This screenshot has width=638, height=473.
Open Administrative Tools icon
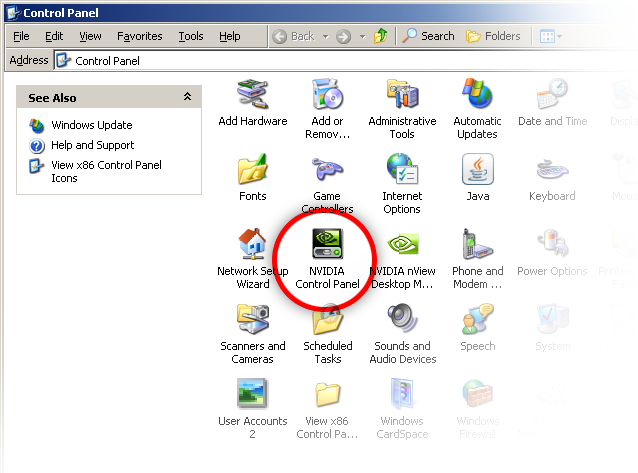point(402,94)
